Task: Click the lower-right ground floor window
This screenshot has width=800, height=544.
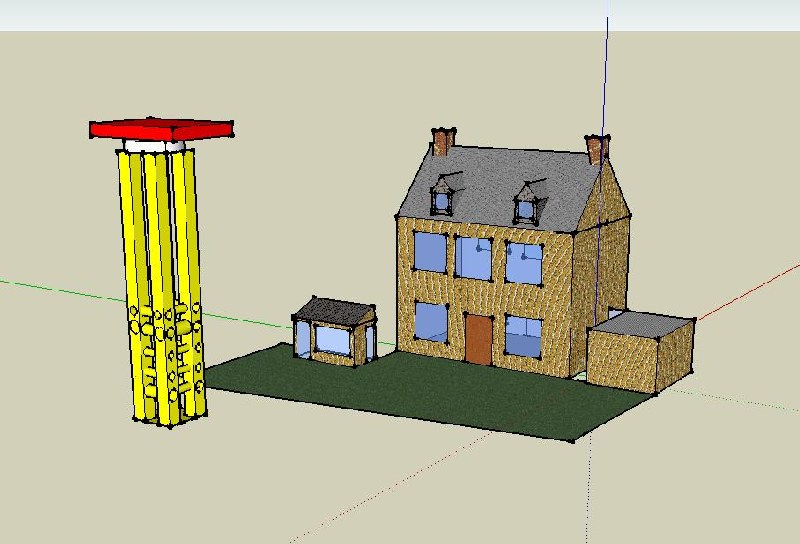Action: (x=522, y=337)
